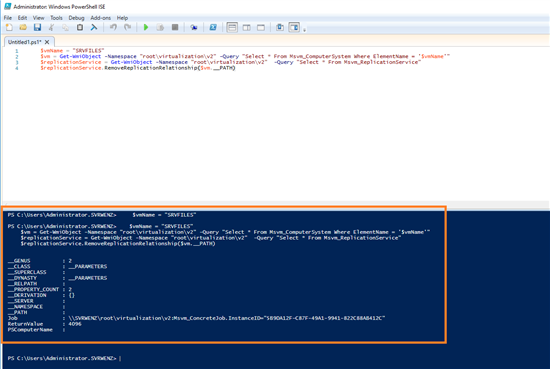Open new remote PowerShell tab
The height and width of the screenshot is (369, 550).
pyautogui.click(x=194, y=27)
